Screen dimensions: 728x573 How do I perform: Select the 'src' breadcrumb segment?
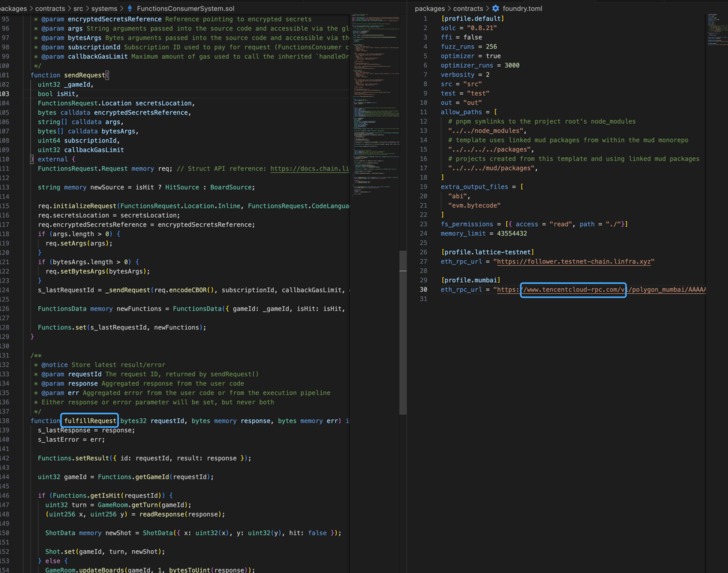point(78,8)
